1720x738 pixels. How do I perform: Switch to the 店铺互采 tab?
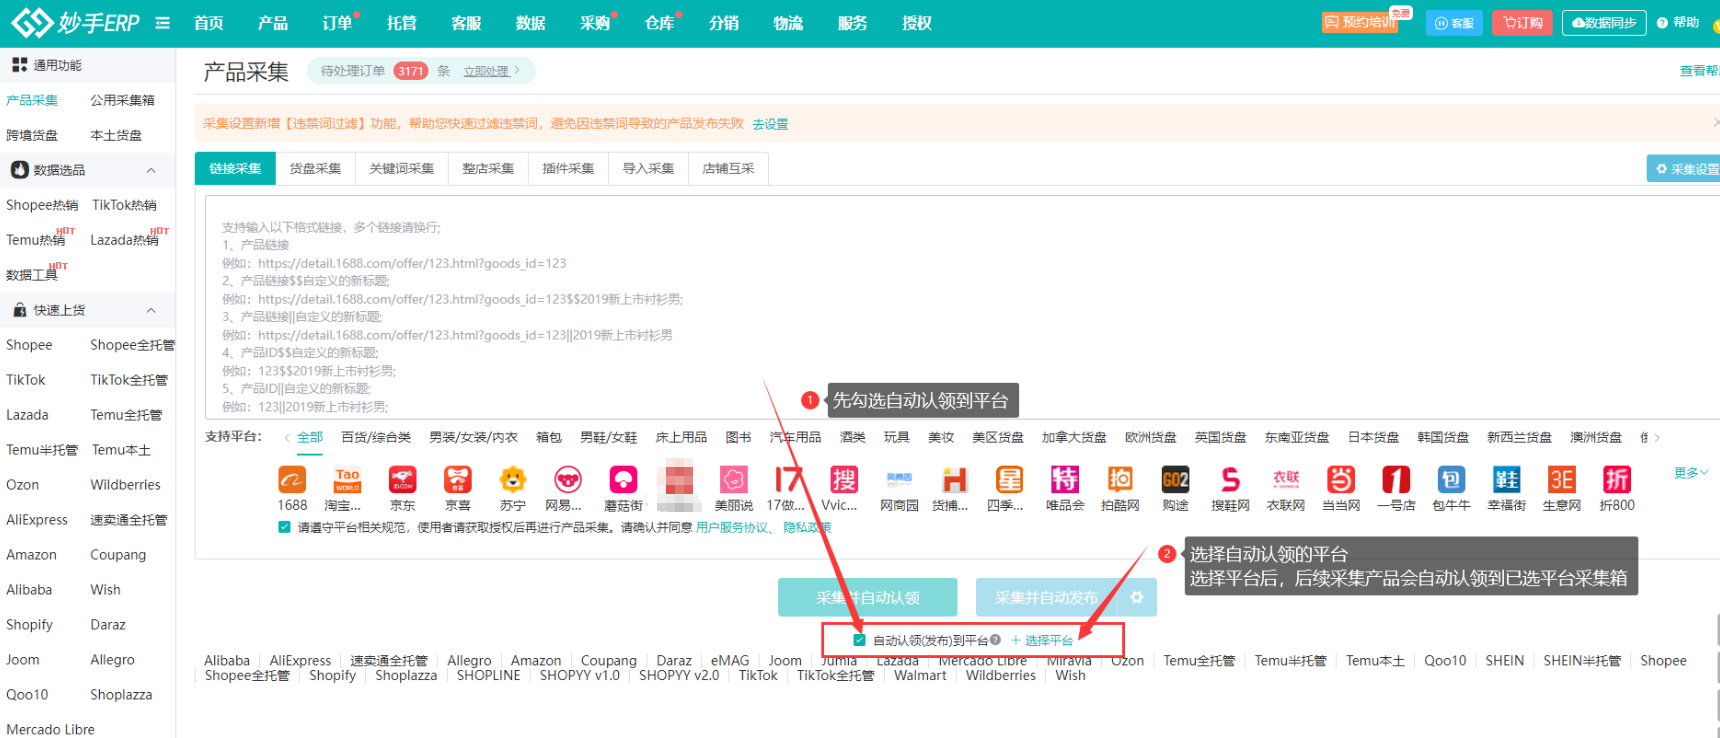728,168
